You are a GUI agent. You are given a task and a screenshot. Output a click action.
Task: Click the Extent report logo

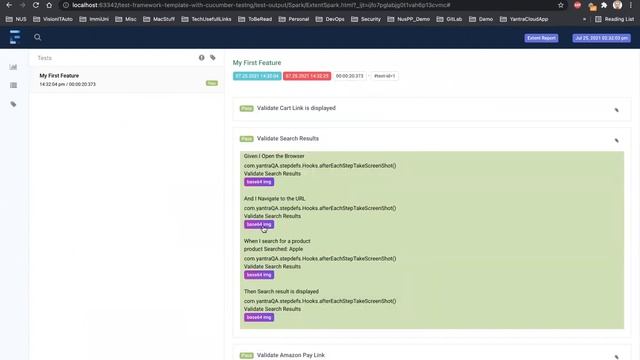15,37
